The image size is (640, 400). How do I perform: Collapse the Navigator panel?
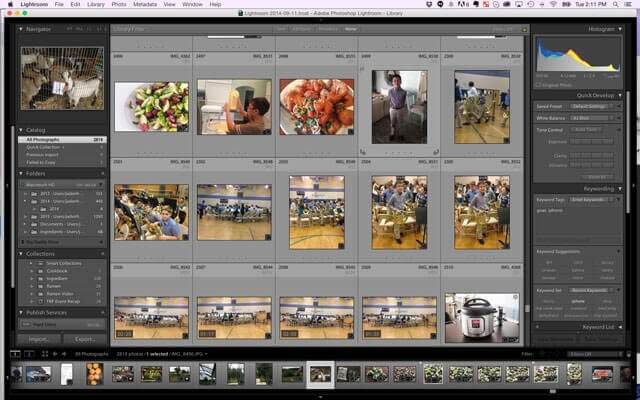pos(22,30)
